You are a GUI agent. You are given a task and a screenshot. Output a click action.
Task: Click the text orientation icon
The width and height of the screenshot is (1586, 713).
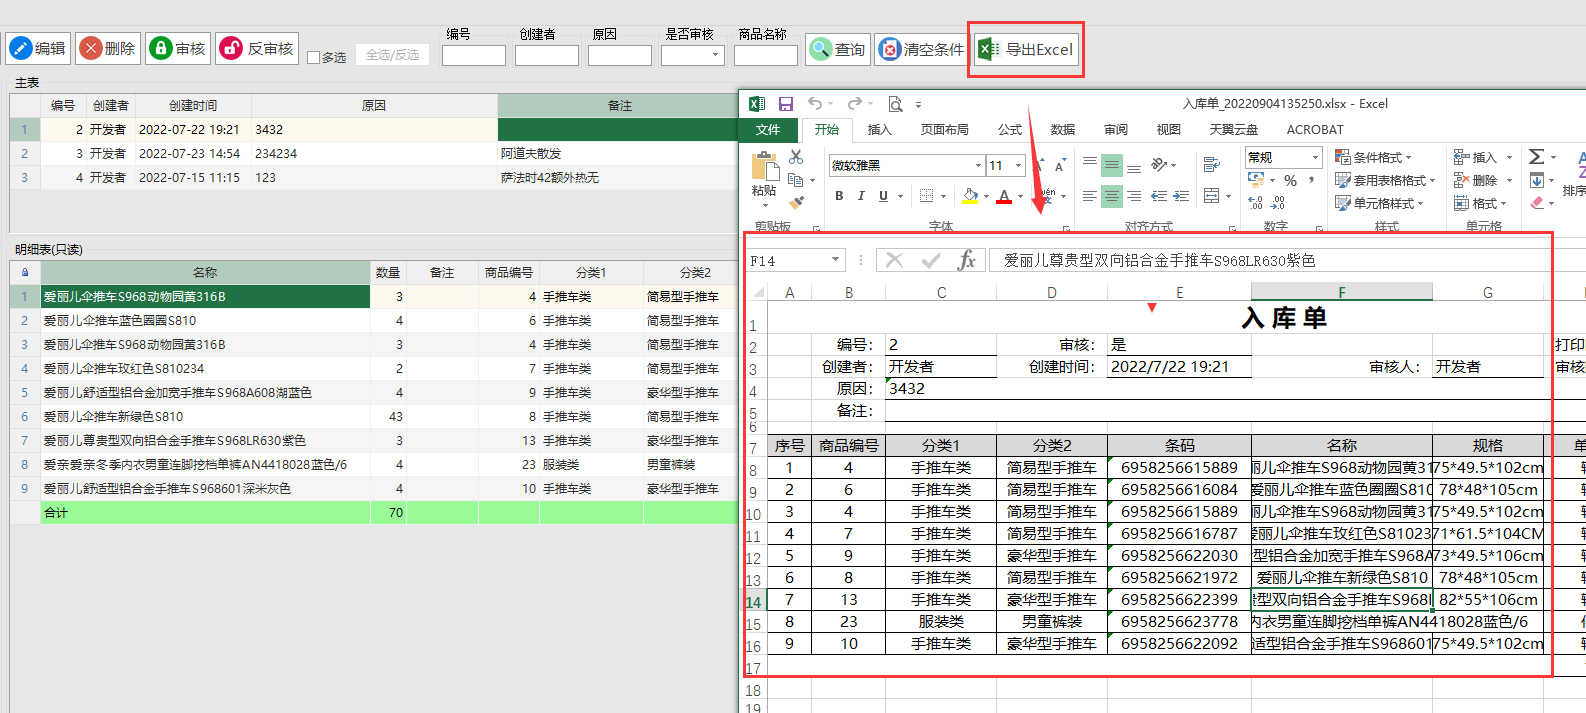(x=1159, y=165)
